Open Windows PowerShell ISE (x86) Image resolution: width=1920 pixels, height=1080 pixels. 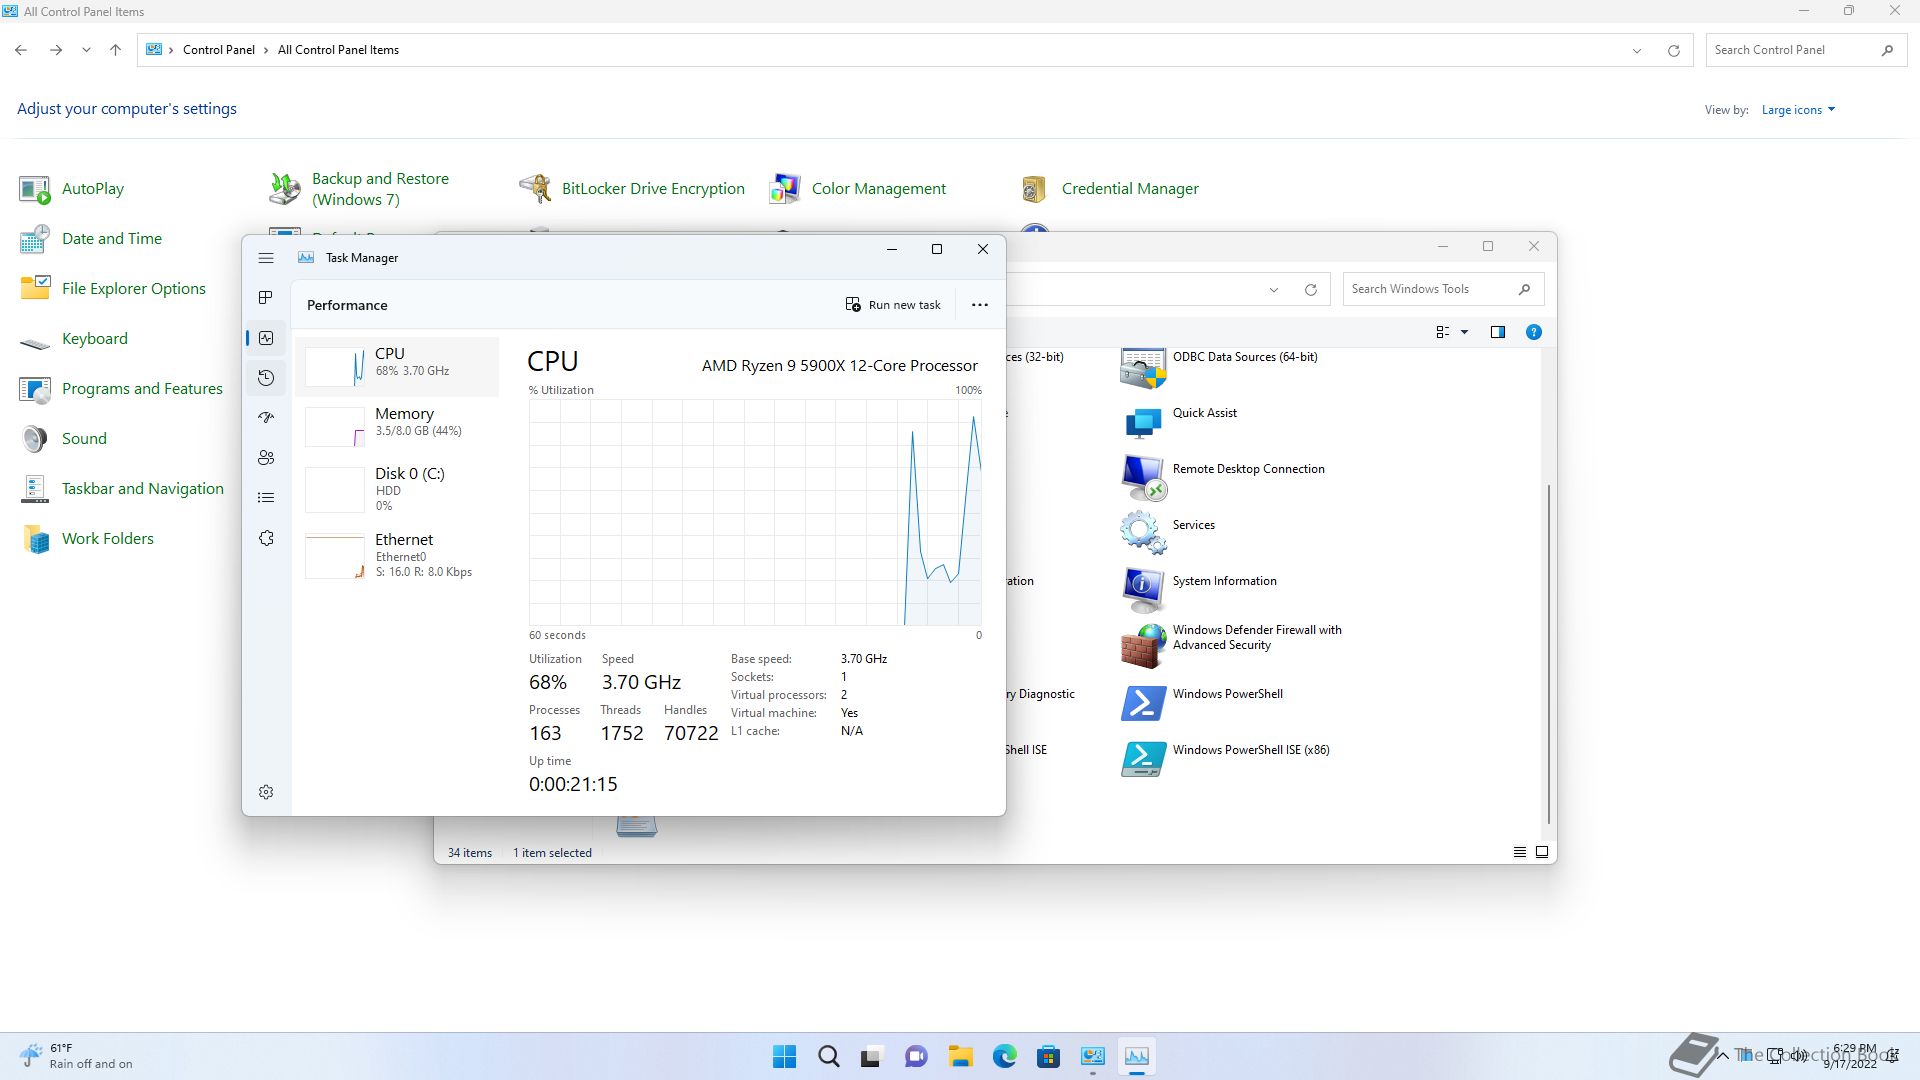click(1225, 760)
